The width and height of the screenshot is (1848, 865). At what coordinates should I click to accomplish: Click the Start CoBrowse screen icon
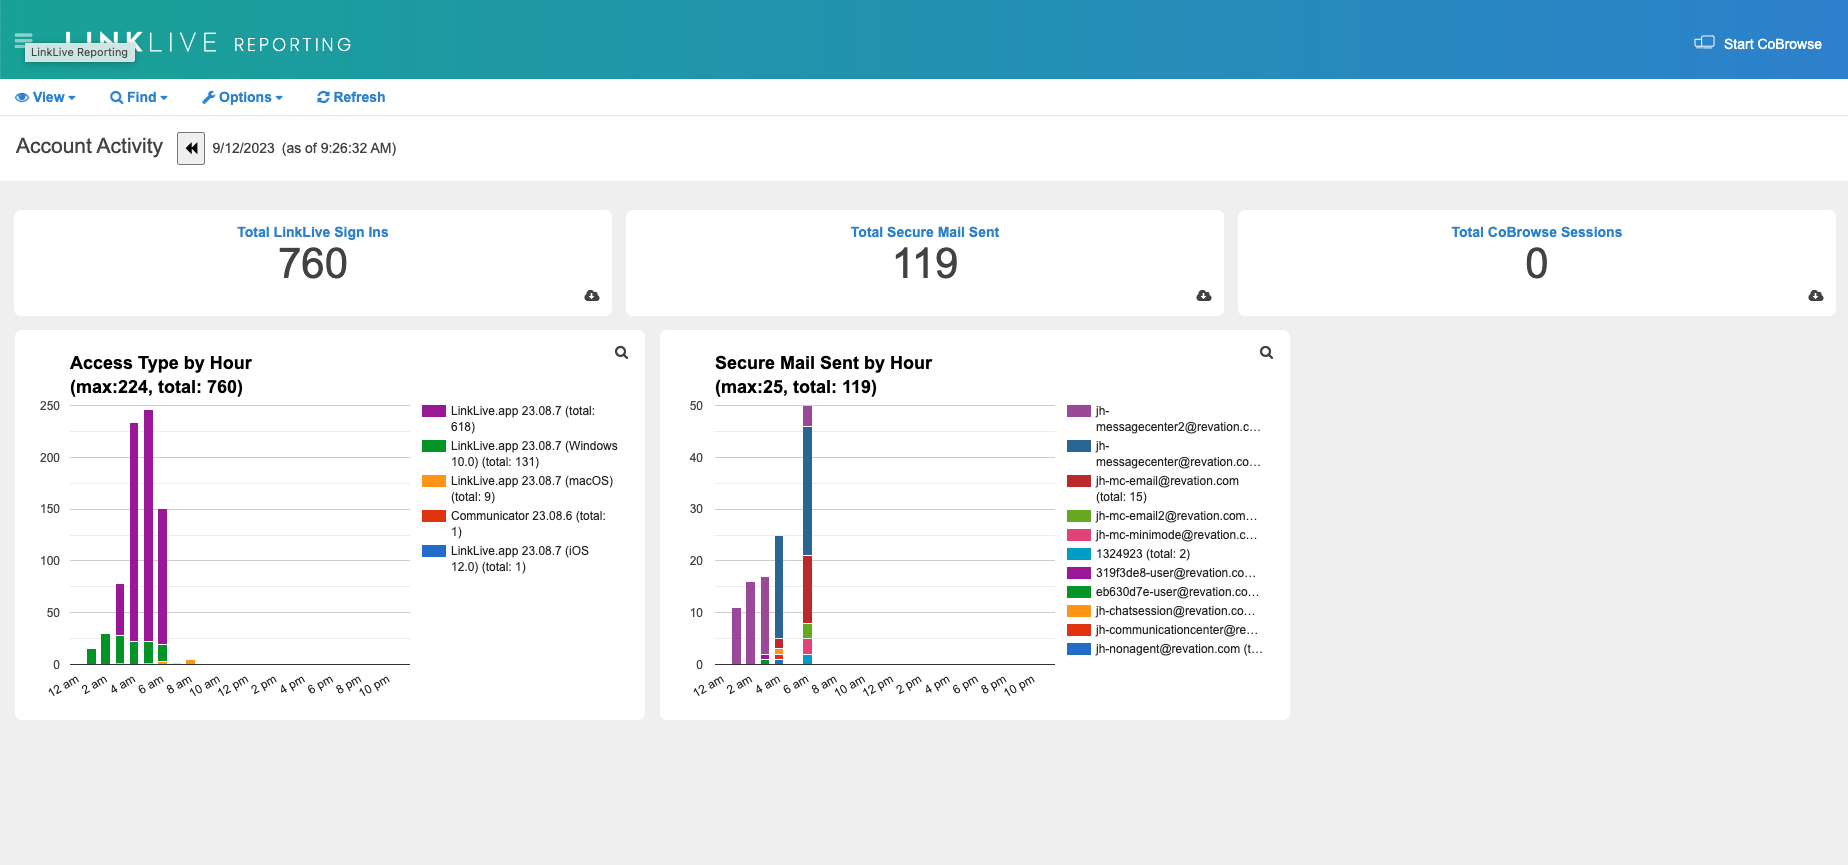pyautogui.click(x=1704, y=43)
